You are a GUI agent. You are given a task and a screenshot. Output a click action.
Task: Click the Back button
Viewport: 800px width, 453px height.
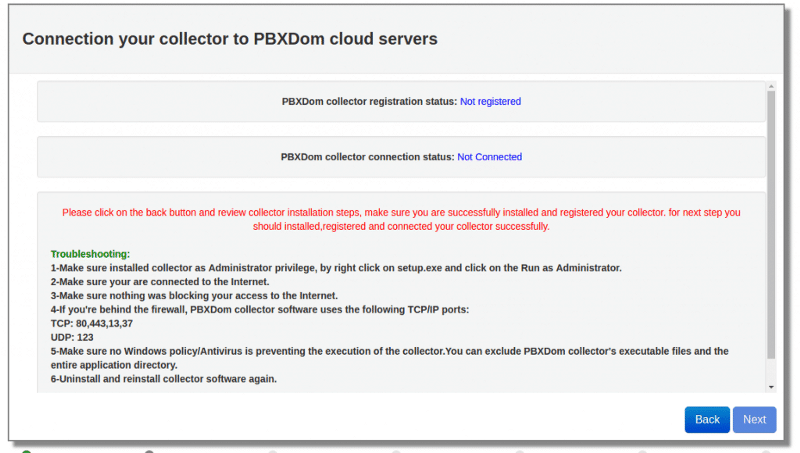(x=707, y=420)
